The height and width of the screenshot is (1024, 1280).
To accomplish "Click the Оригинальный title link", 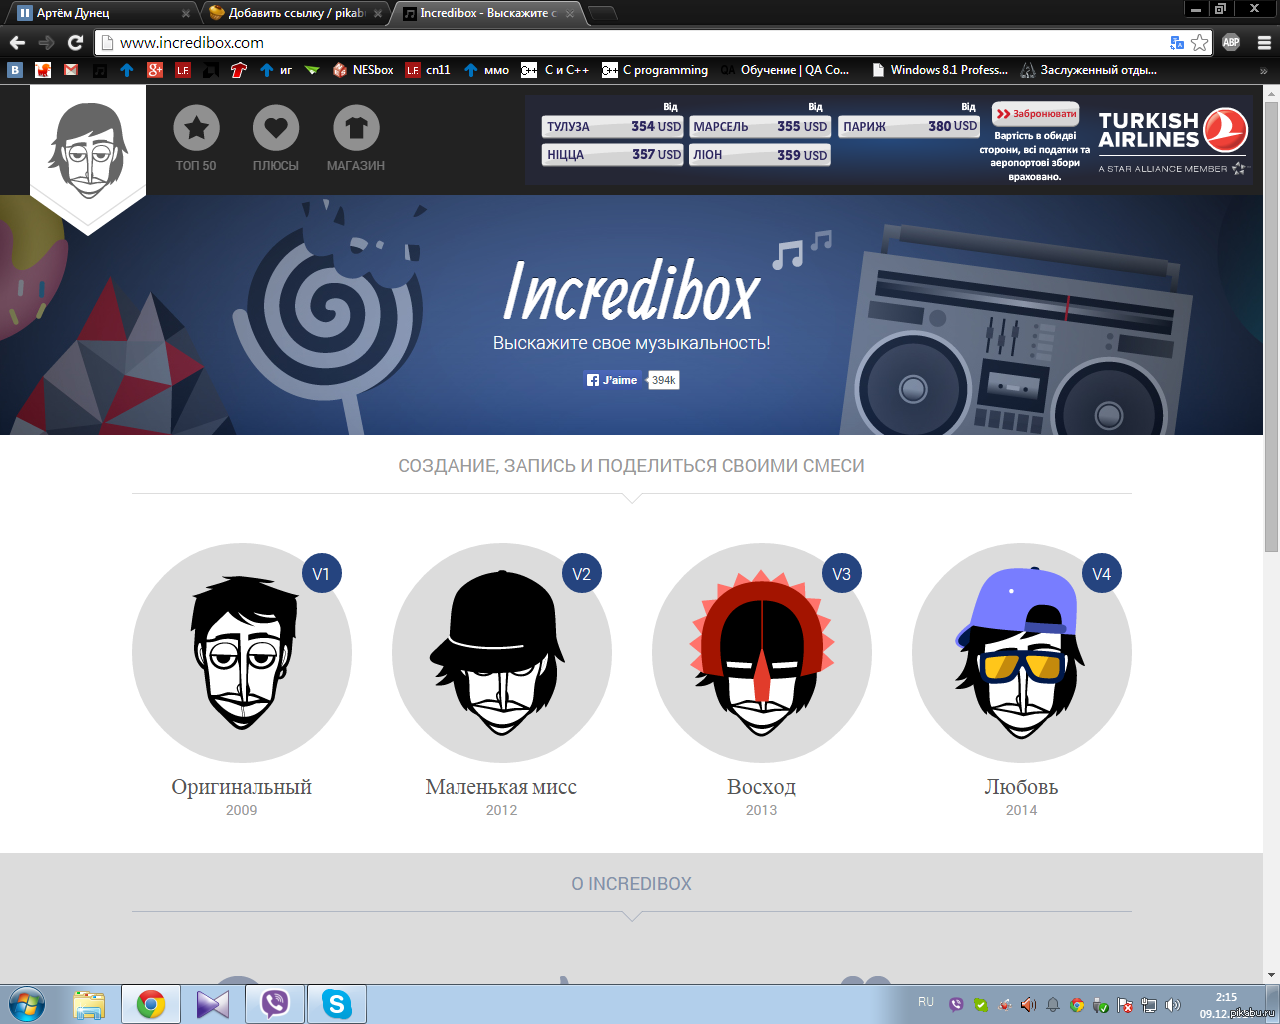I will (242, 787).
